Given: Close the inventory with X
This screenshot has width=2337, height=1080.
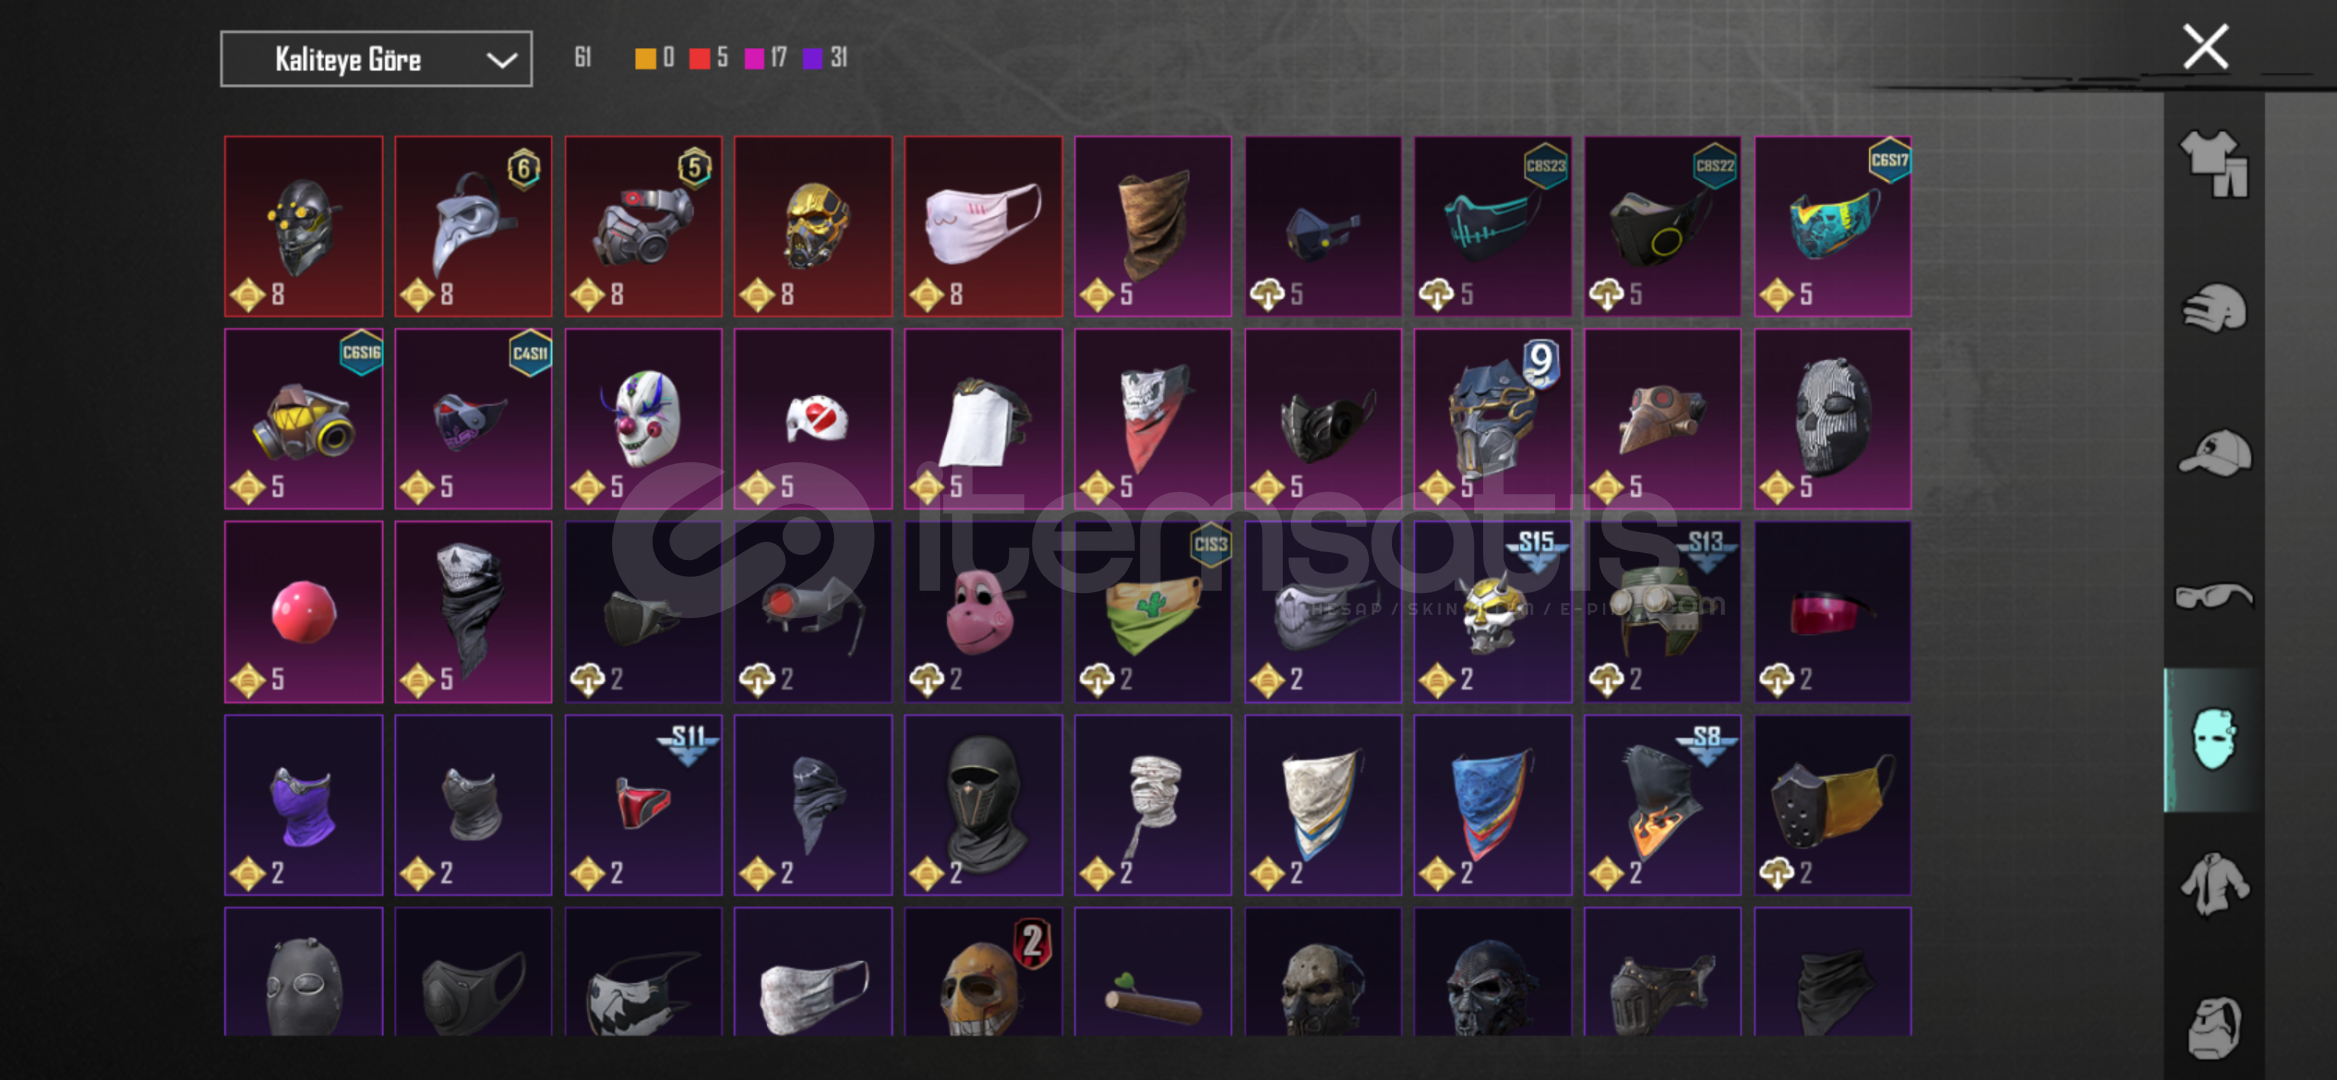Looking at the screenshot, I should [2205, 47].
